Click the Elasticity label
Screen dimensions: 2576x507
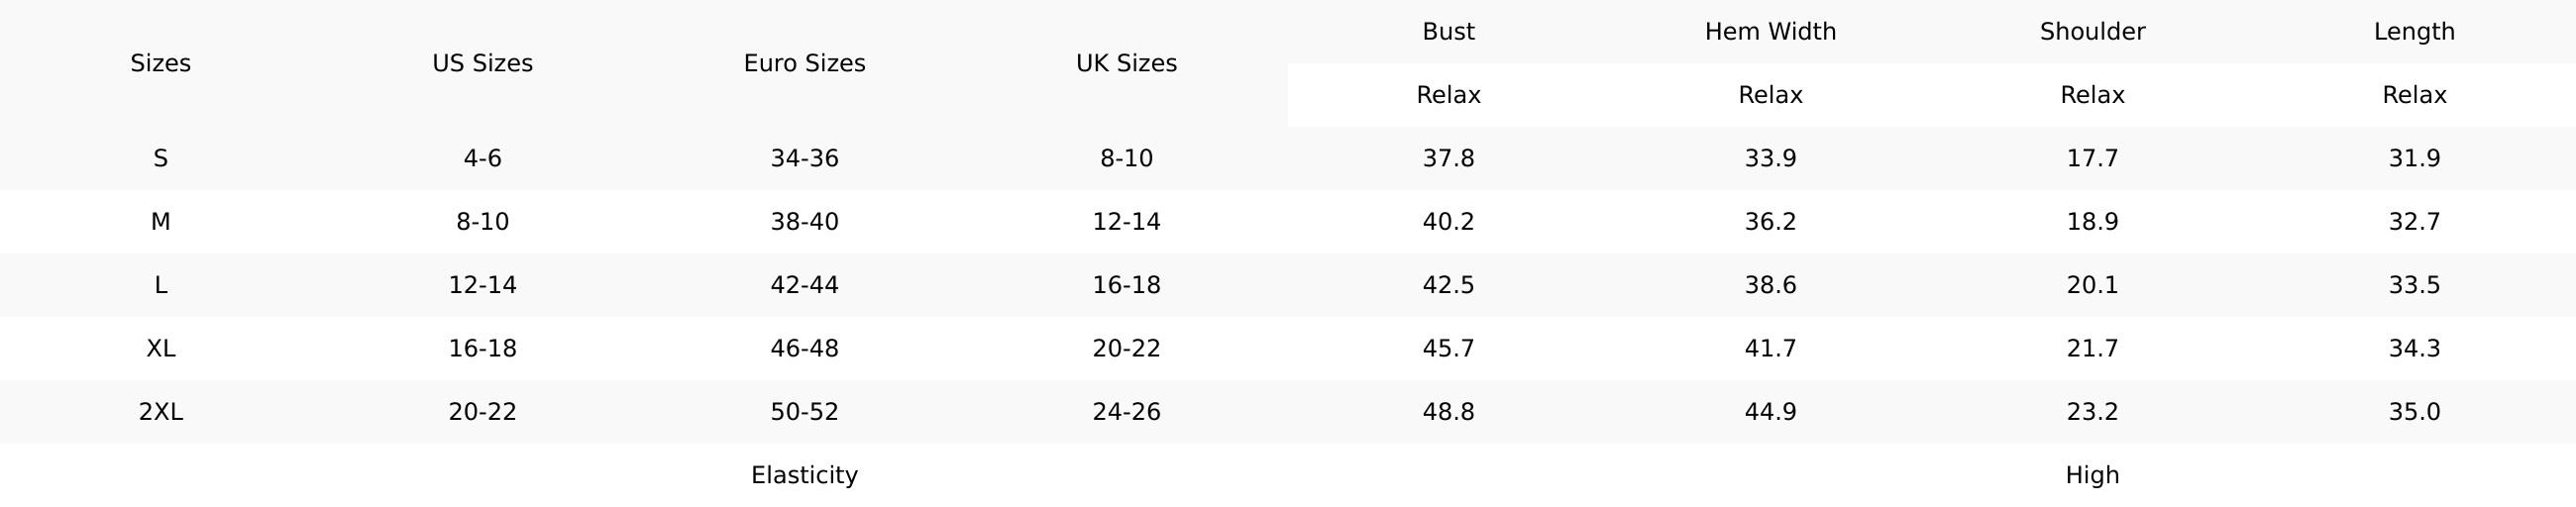804,475
